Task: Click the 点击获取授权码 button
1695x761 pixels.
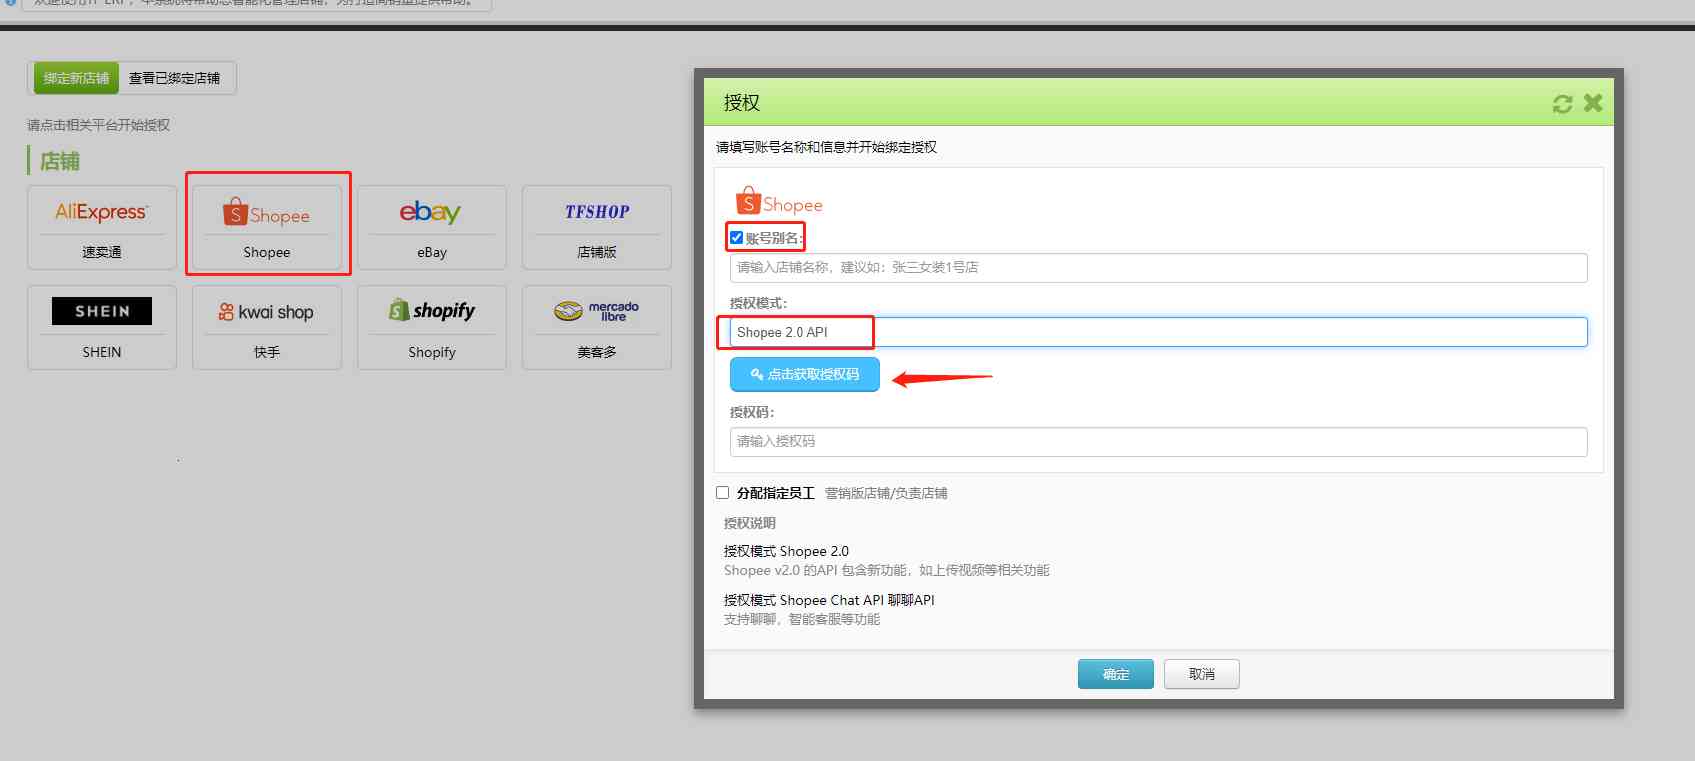Action: point(805,374)
